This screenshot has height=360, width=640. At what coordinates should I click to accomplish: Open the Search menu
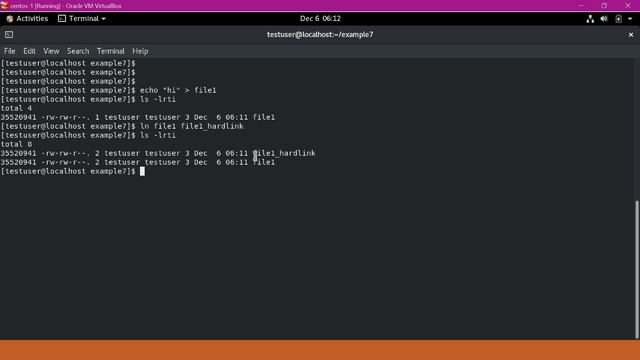(78, 51)
